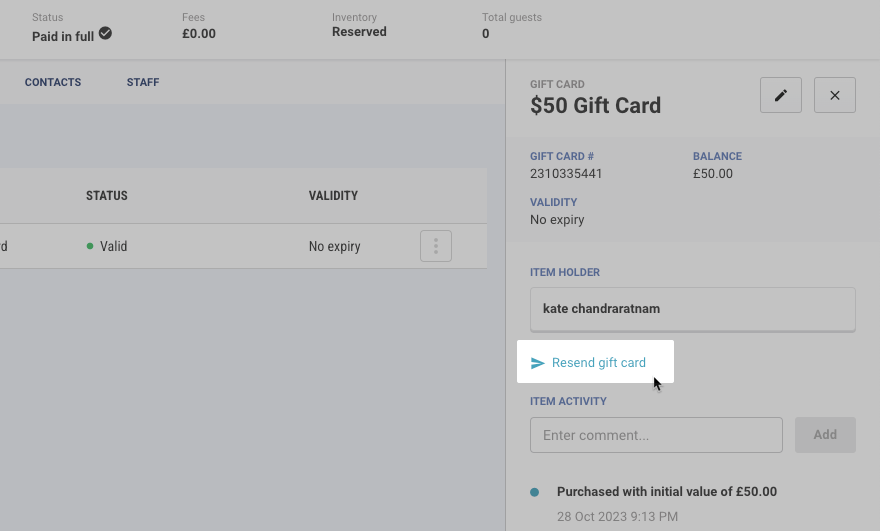This screenshot has height=531, width=880.
Task: Close the gift card panel
Action: [835, 95]
